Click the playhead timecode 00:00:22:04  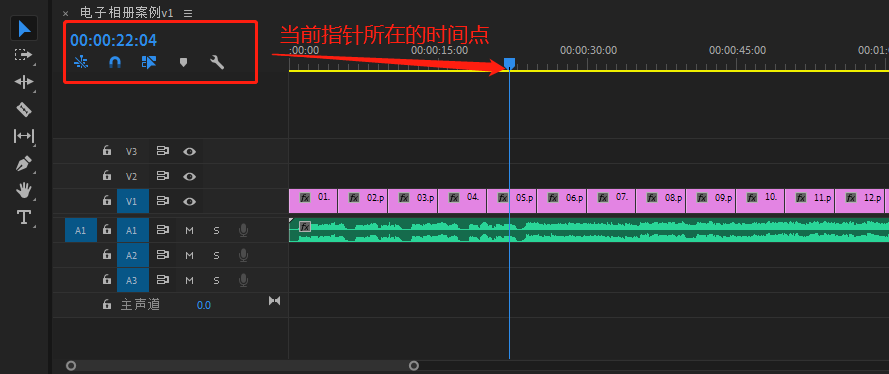pos(113,40)
